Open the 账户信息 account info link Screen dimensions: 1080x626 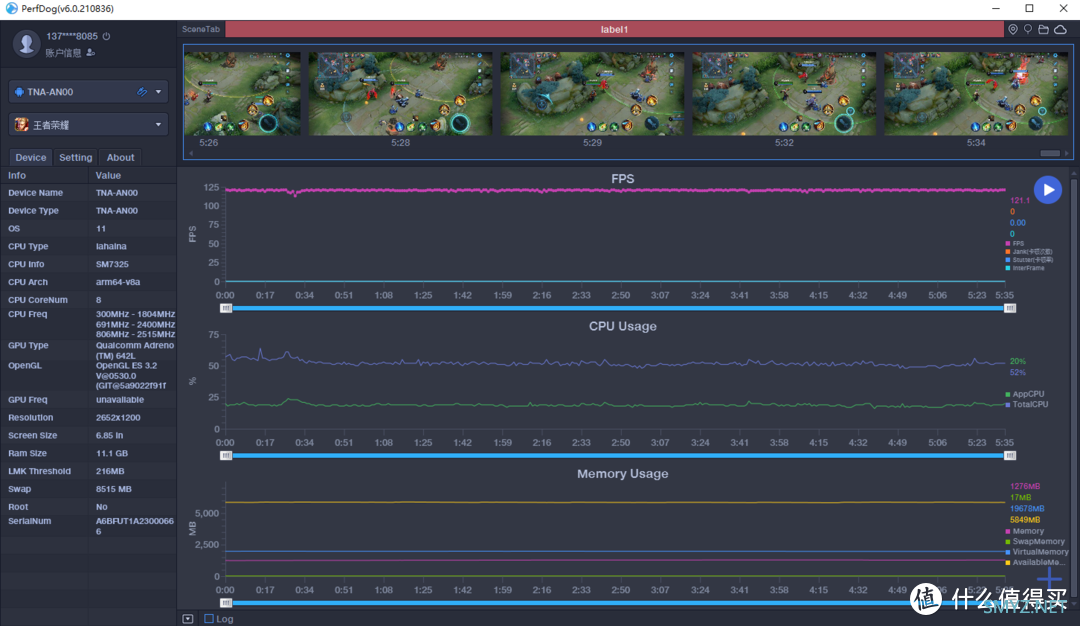click(63, 53)
